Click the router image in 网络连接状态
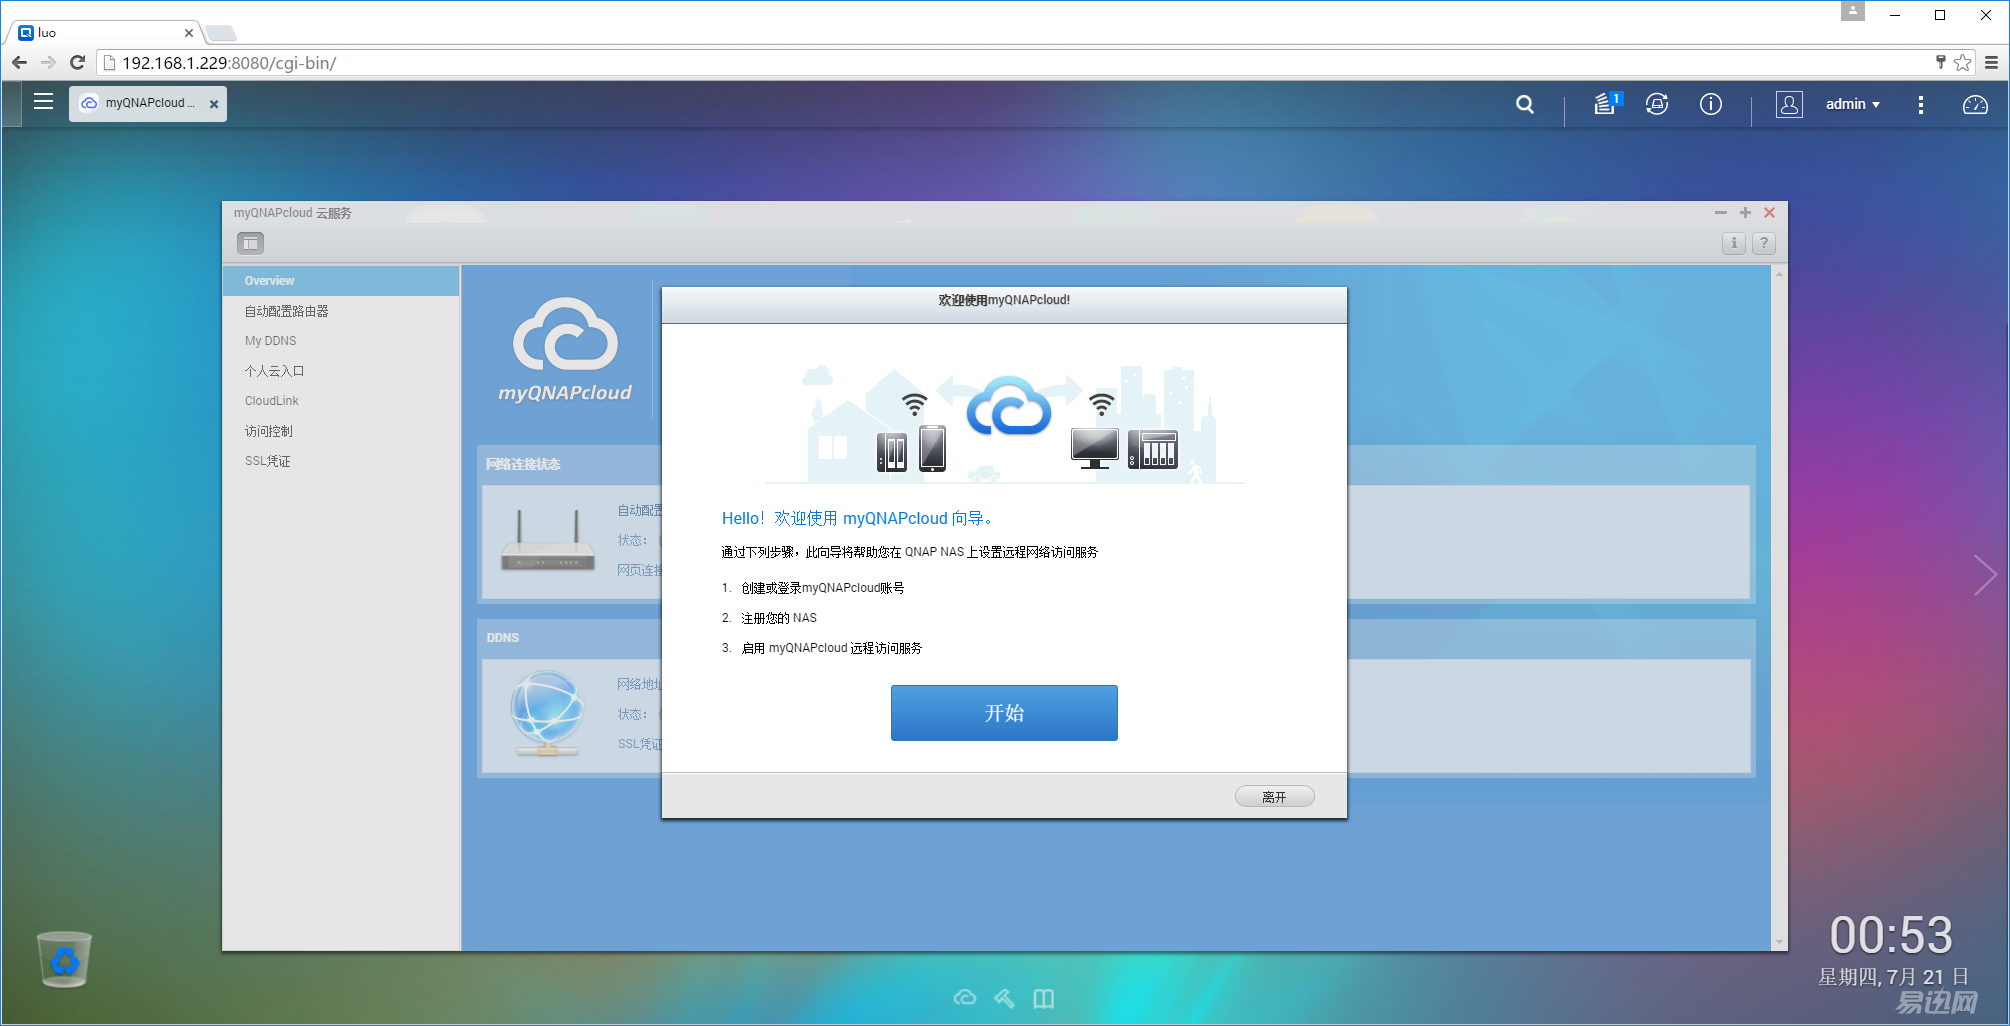 [x=547, y=541]
